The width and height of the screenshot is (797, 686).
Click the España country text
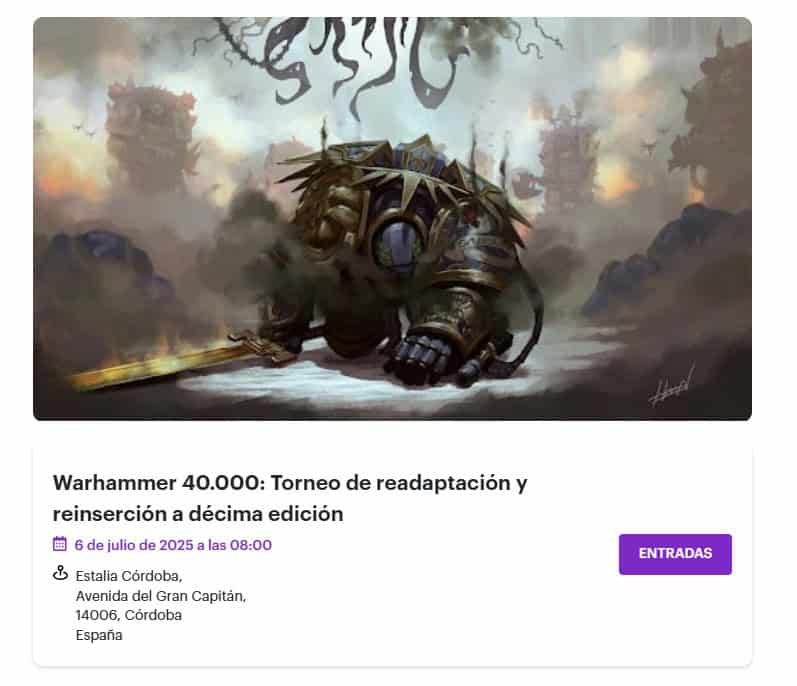pyautogui.click(x=99, y=635)
